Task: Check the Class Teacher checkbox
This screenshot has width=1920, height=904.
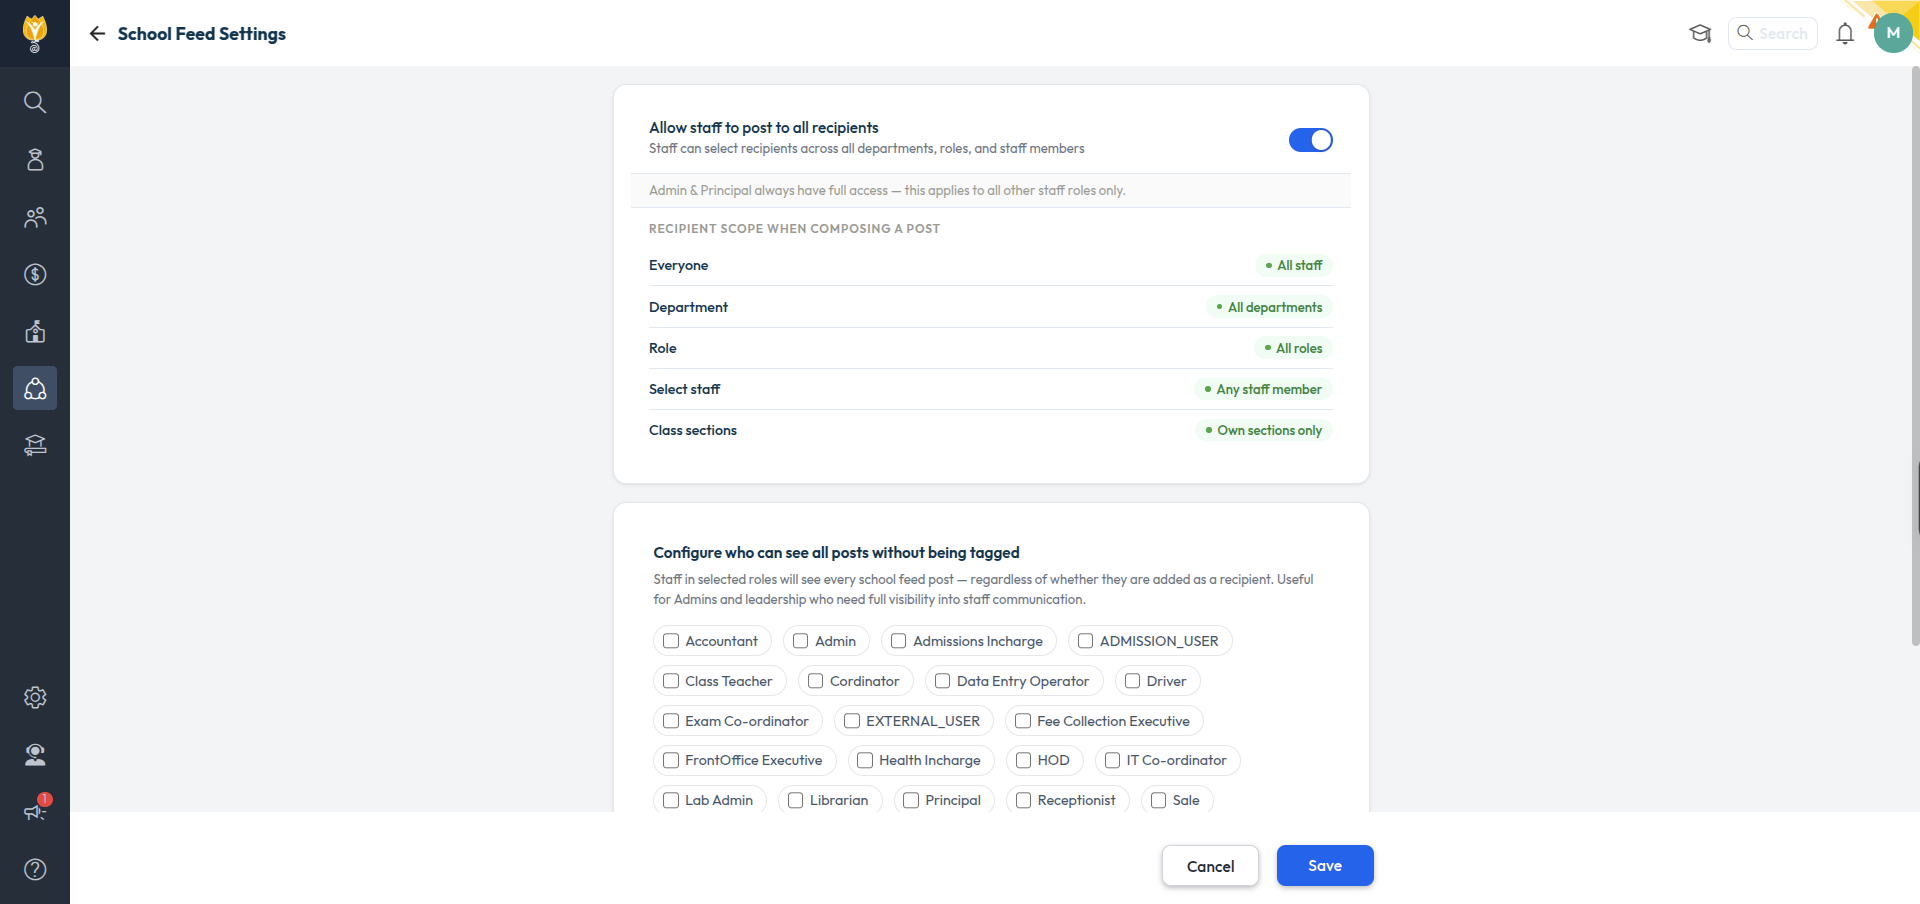Action: [671, 681]
